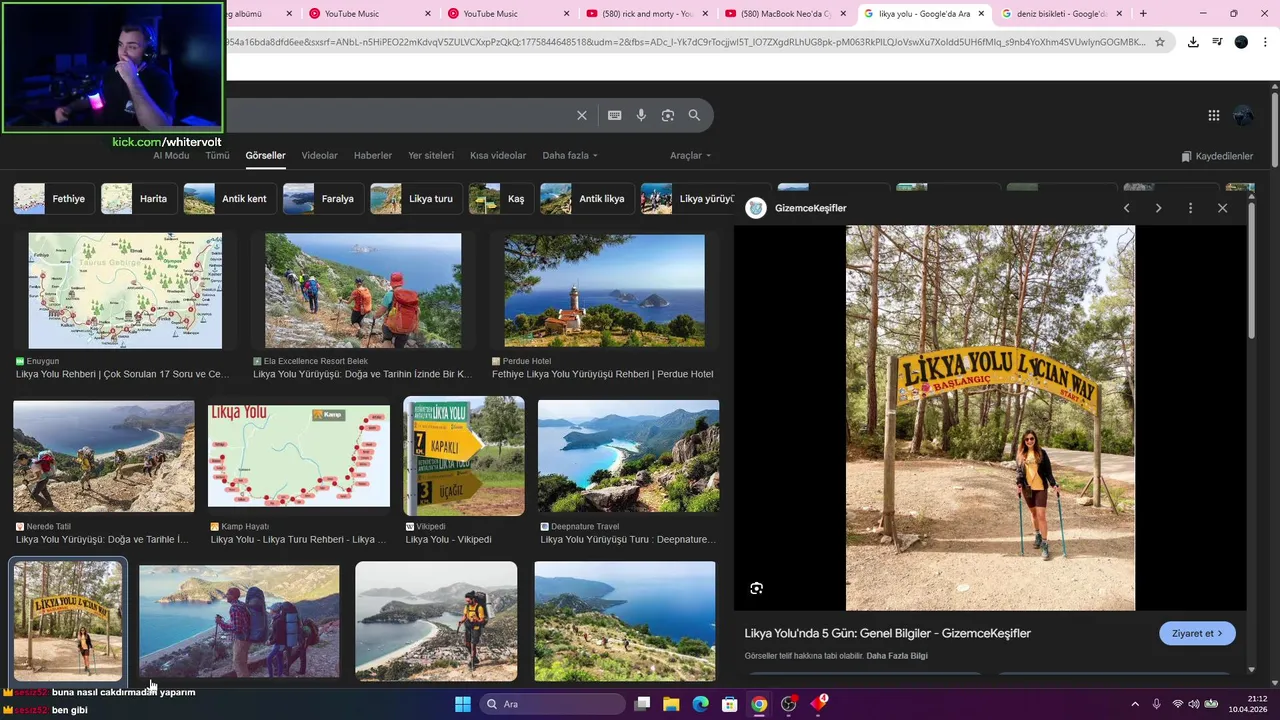Select the Görseller tab
This screenshot has height=720, width=1280.
pos(265,156)
